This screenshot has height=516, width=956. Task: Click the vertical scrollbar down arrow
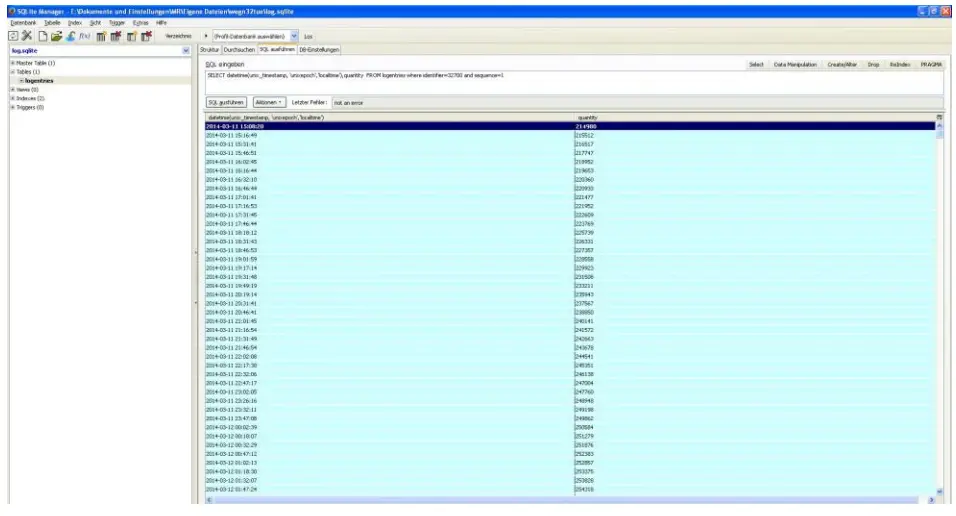tap(939, 490)
